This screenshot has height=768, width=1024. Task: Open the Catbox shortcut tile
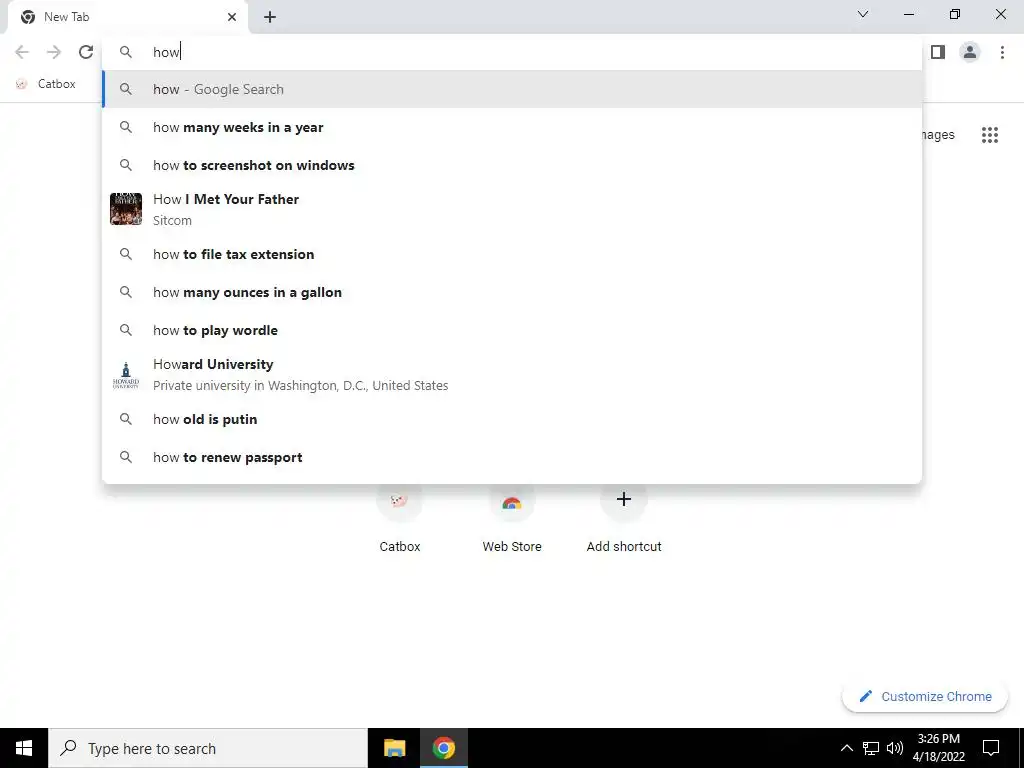tap(400, 519)
